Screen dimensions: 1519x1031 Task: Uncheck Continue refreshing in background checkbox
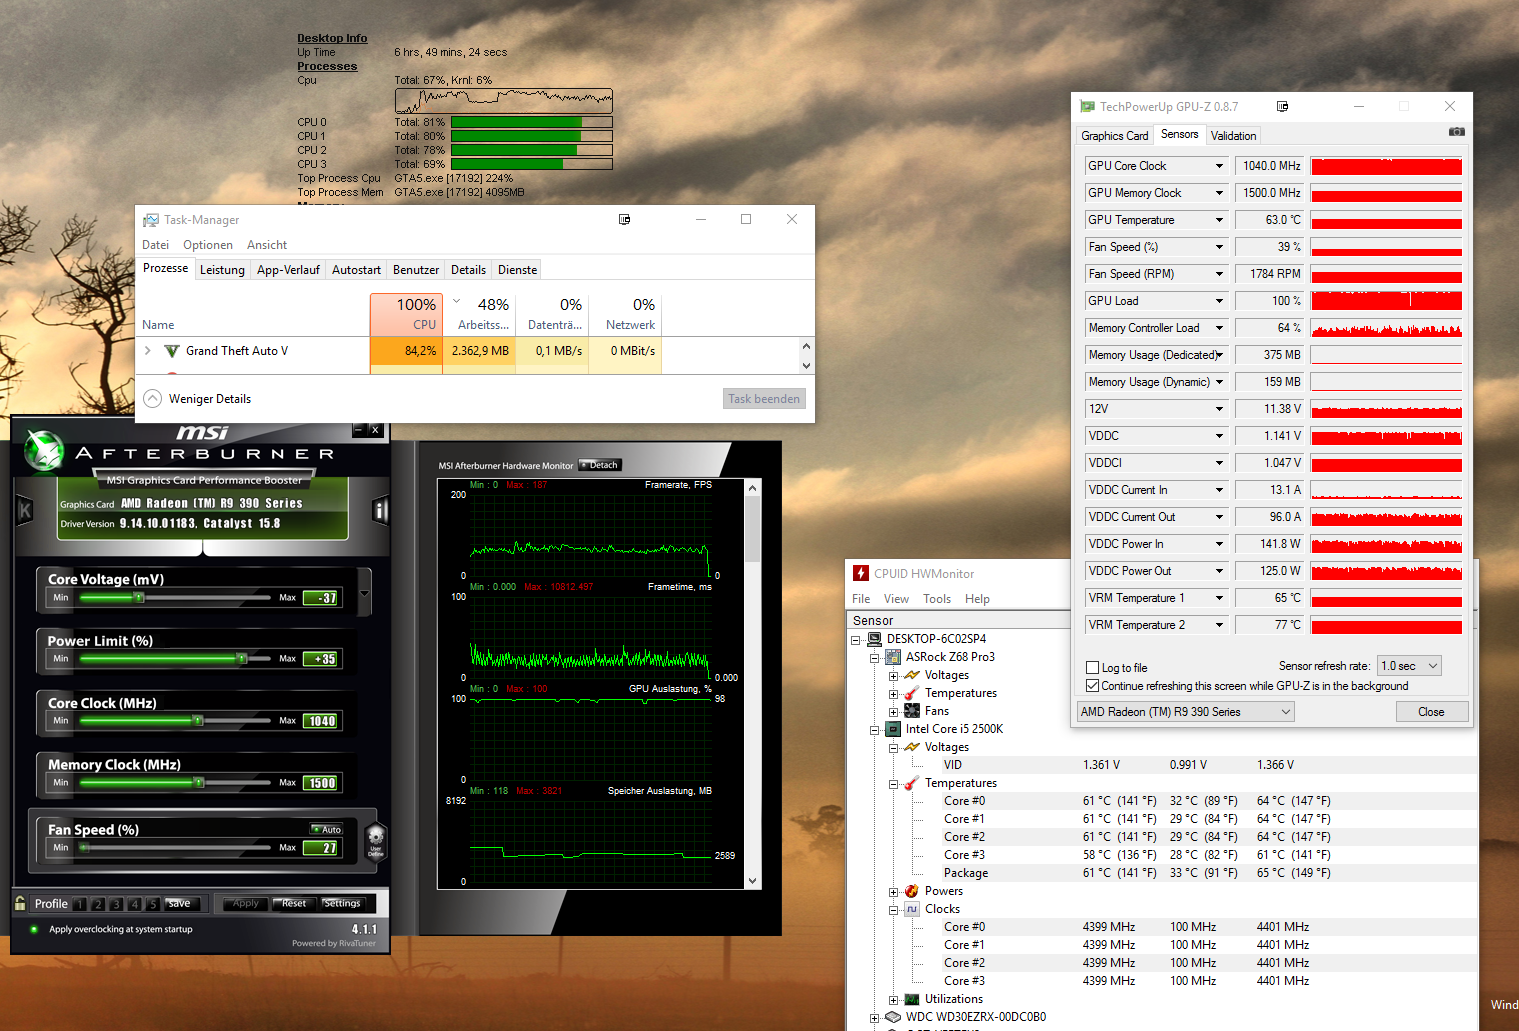[x=1092, y=686]
